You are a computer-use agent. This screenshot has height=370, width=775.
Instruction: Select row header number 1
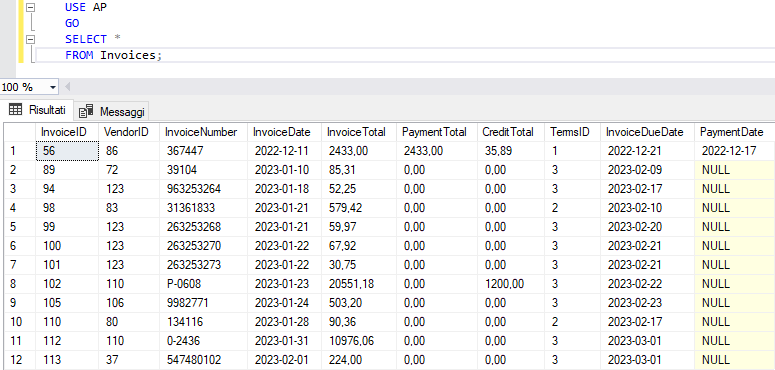[20, 151]
